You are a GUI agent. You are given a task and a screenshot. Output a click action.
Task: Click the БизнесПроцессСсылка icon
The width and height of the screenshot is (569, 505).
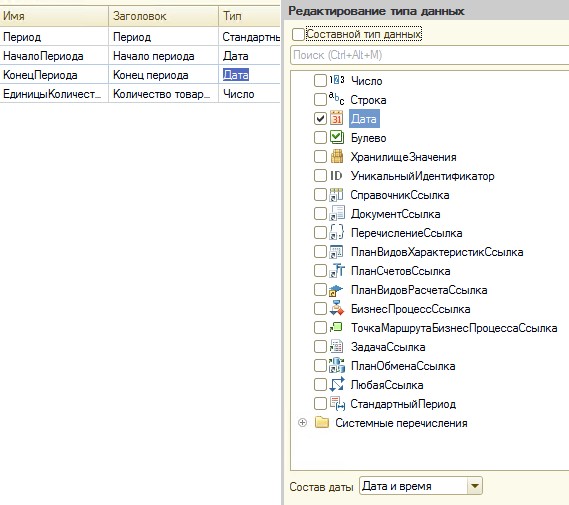tap(337, 308)
